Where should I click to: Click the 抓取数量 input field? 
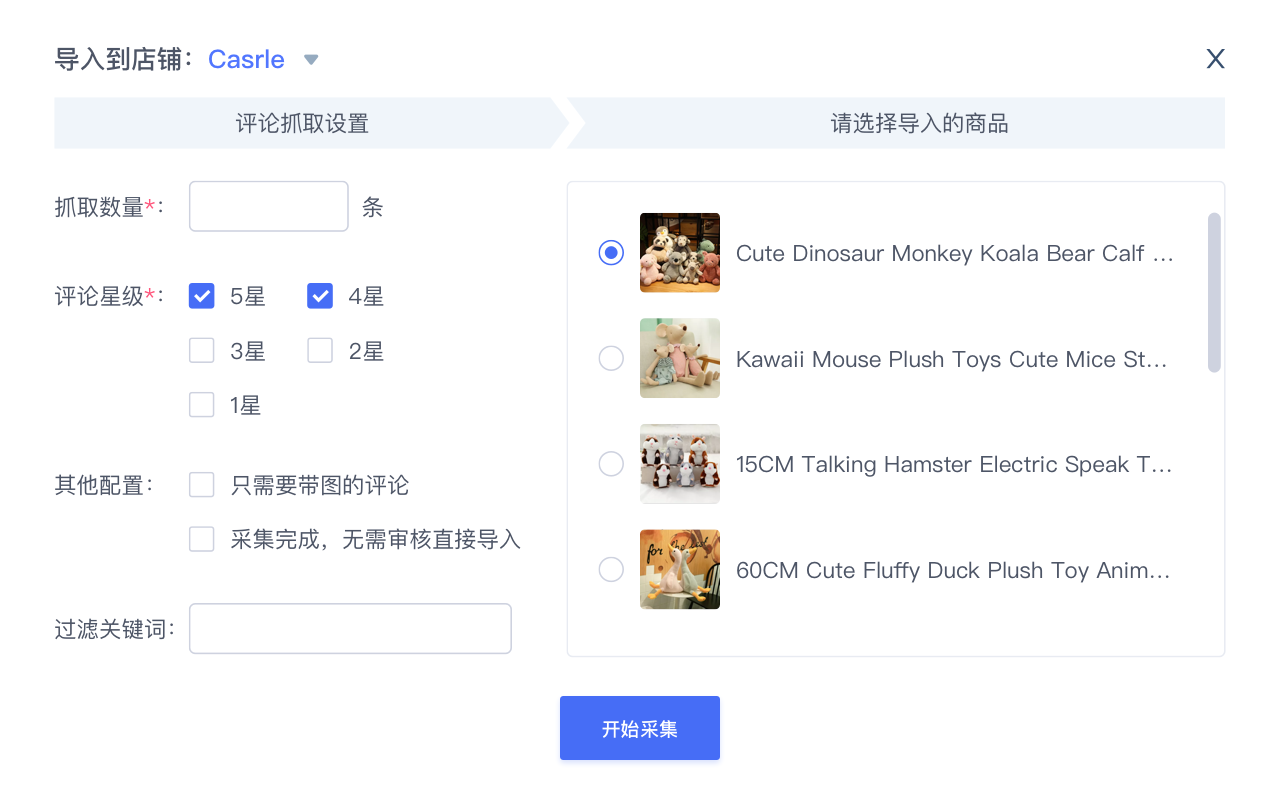coord(268,206)
